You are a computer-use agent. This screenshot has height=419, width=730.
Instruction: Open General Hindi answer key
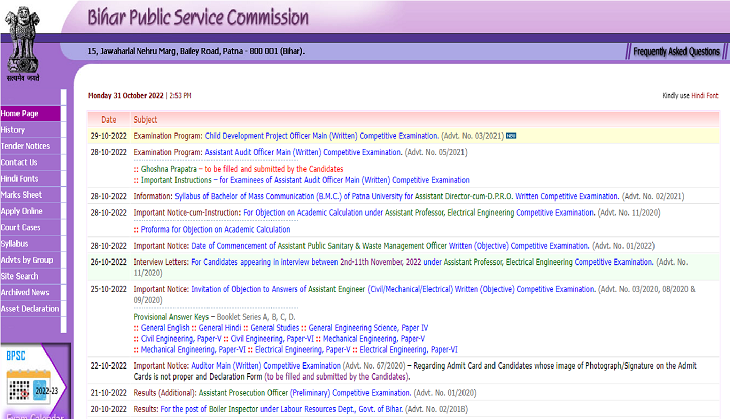tap(220, 328)
